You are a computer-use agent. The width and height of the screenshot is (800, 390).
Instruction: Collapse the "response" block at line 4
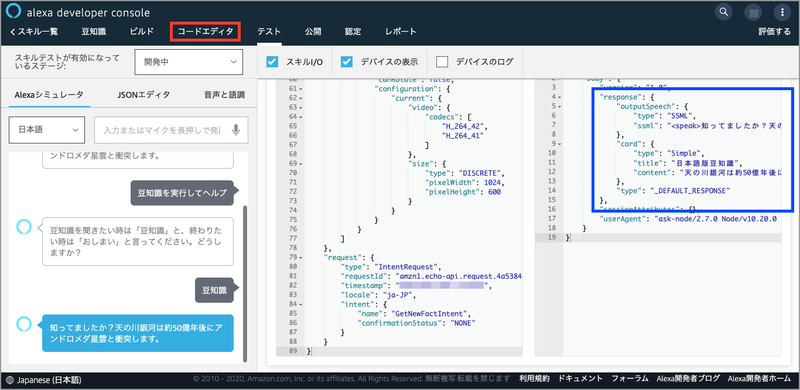point(559,97)
